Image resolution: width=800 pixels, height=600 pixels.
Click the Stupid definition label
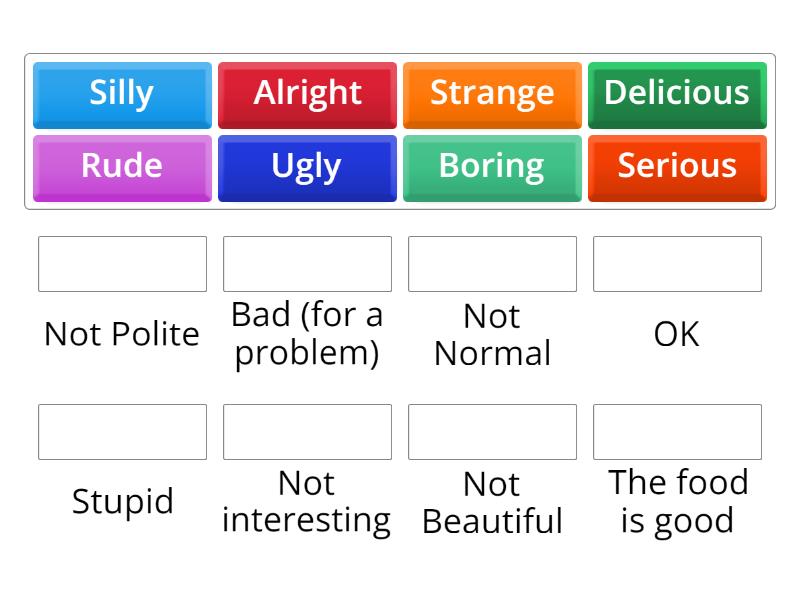click(x=122, y=502)
